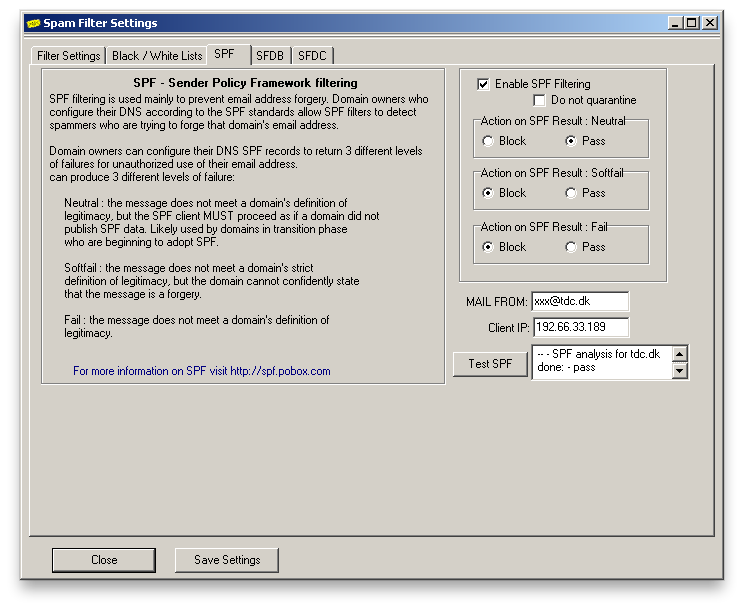Click the Close button at bottom
Image resolution: width=744 pixels, height=610 pixels.
pos(104,560)
